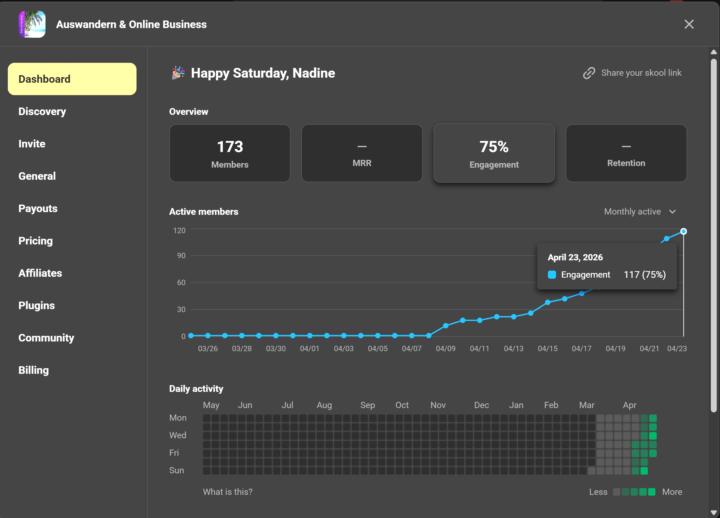Open the Community section

click(x=46, y=338)
